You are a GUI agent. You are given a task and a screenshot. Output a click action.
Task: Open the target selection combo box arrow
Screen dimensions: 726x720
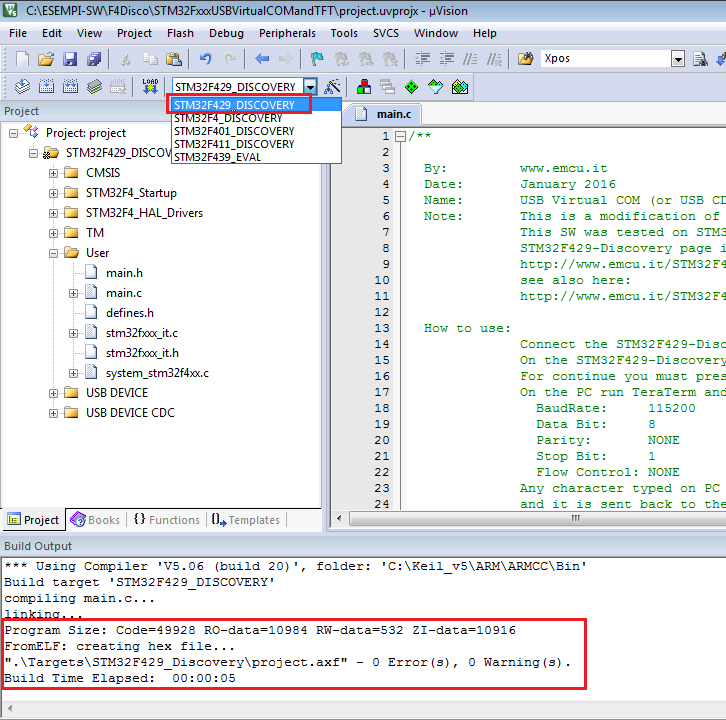pyautogui.click(x=310, y=87)
